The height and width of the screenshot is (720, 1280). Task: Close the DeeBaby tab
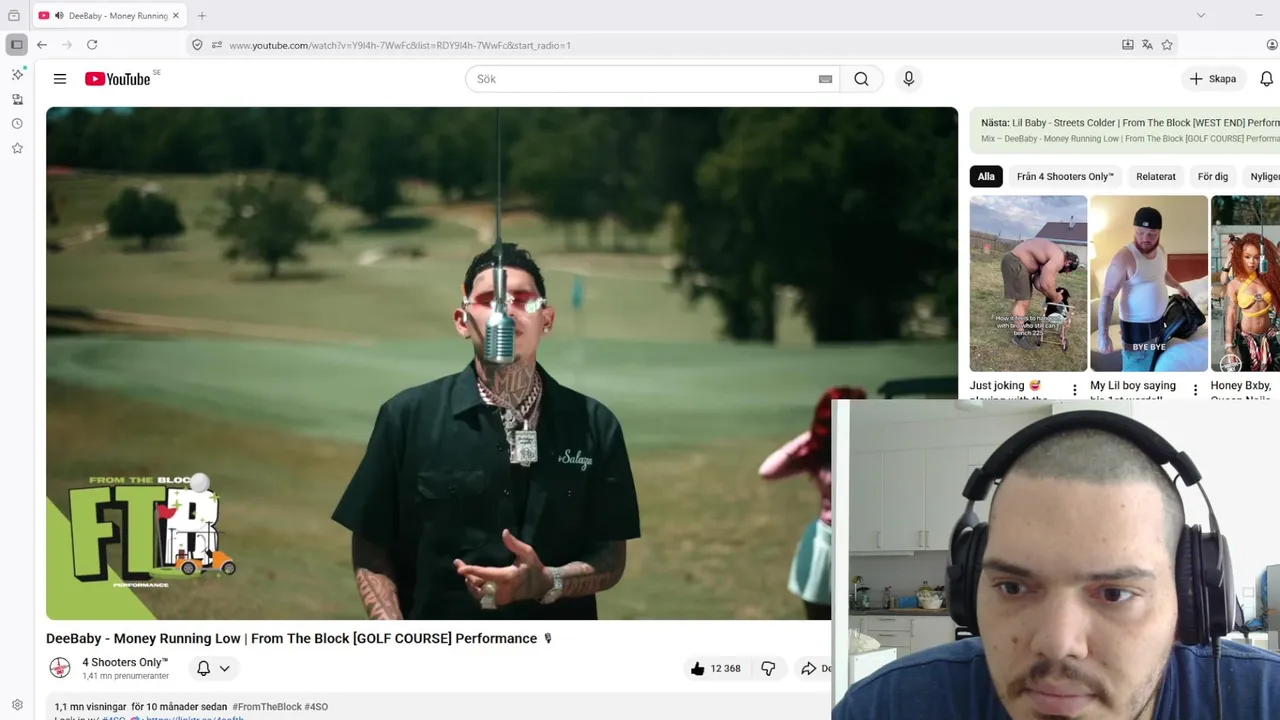coord(176,16)
